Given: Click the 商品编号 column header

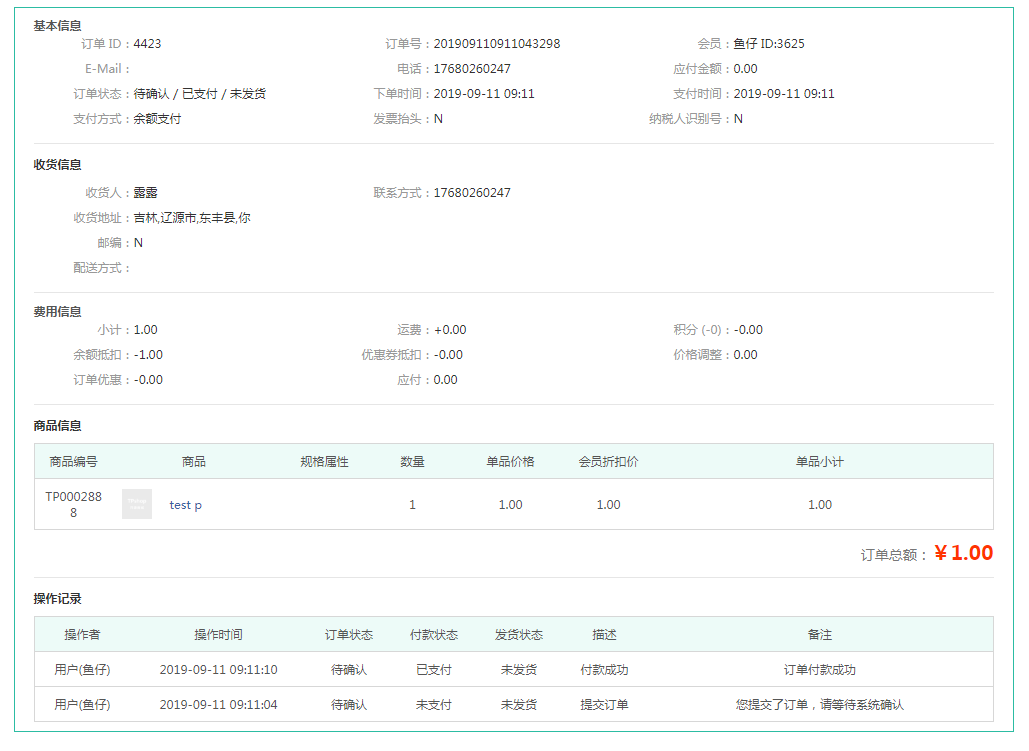Looking at the screenshot, I should [x=73, y=461].
